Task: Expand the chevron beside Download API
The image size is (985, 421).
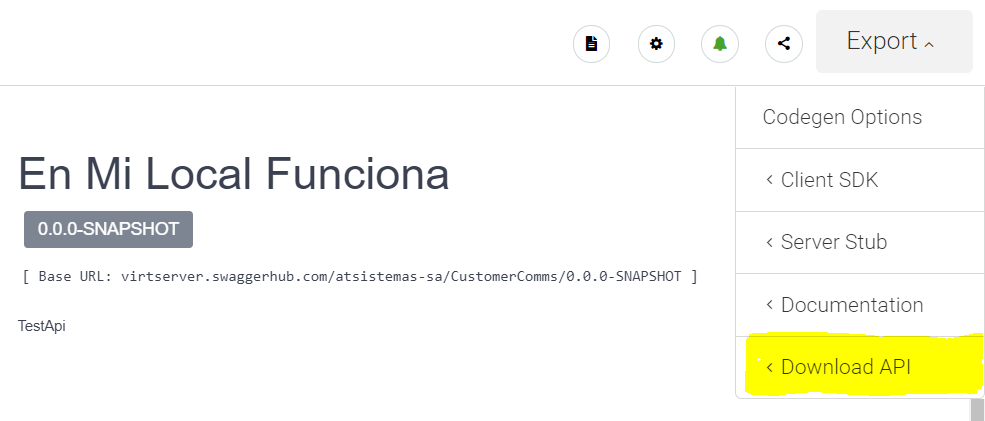Action: pyautogui.click(x=770, y=367)
